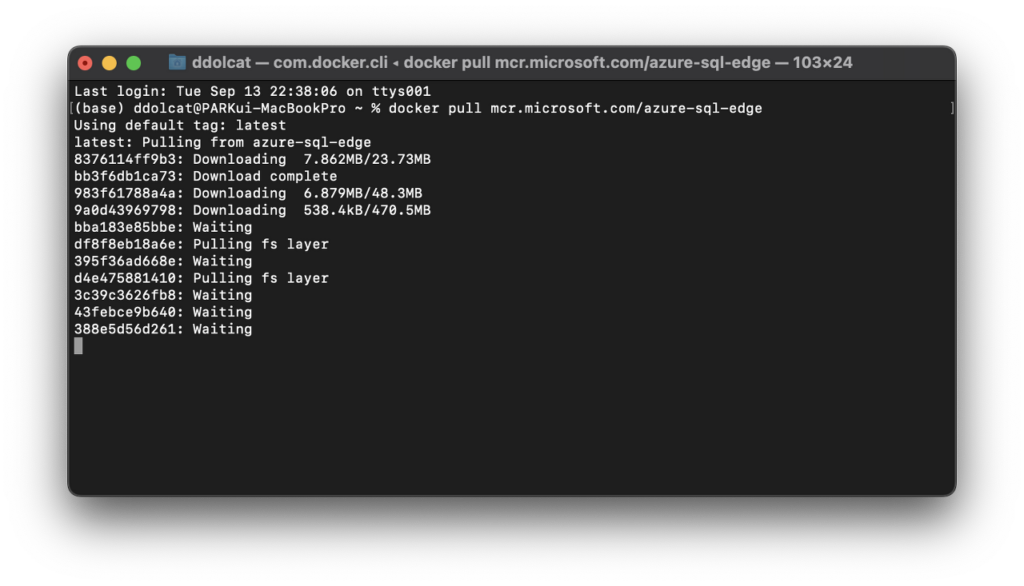The height and width of the screenshot is (586, 1024).
Task: Click layer 983f61788a4a download progress line
Action: (x=248, y=193)
